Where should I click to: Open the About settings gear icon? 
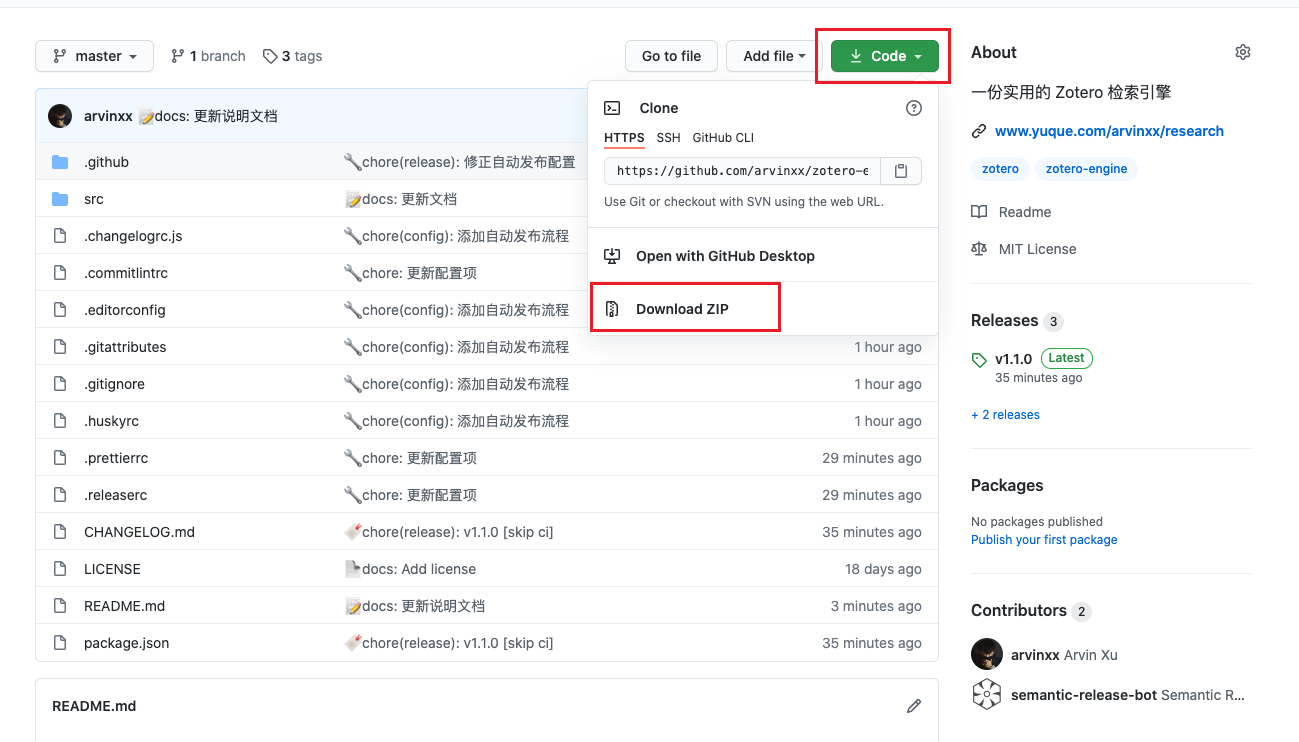click(1243, 52)
